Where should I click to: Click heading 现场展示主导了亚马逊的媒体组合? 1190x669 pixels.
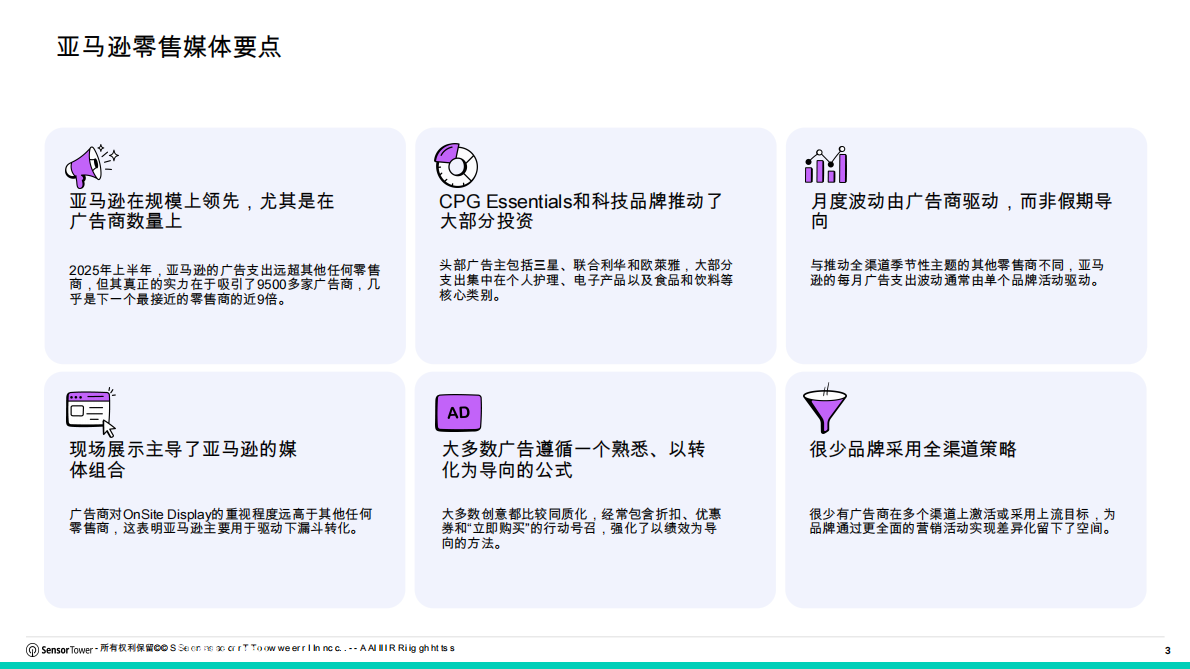tap(183, 460)
